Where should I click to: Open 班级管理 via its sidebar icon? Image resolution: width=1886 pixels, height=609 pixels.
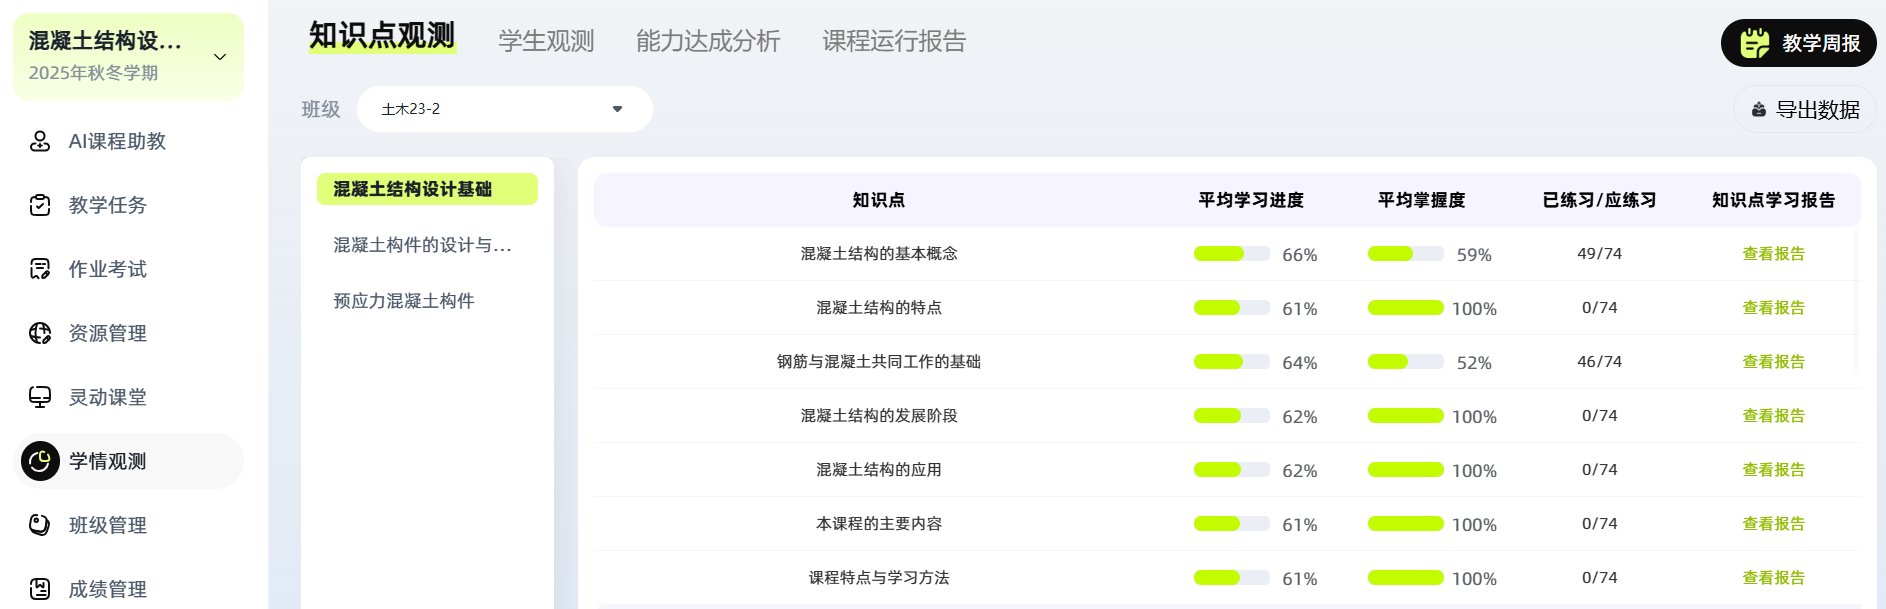(40, 525)
